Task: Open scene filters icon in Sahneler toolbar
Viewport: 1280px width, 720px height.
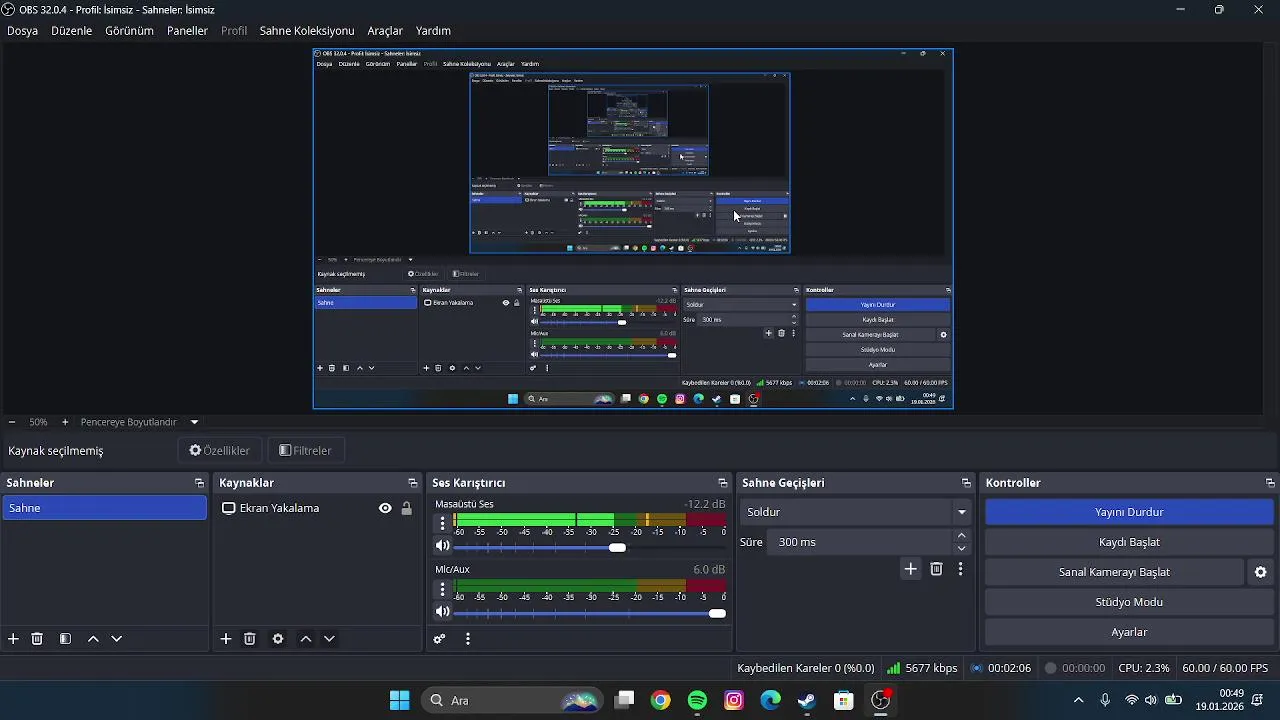Action: coord(65,639)
